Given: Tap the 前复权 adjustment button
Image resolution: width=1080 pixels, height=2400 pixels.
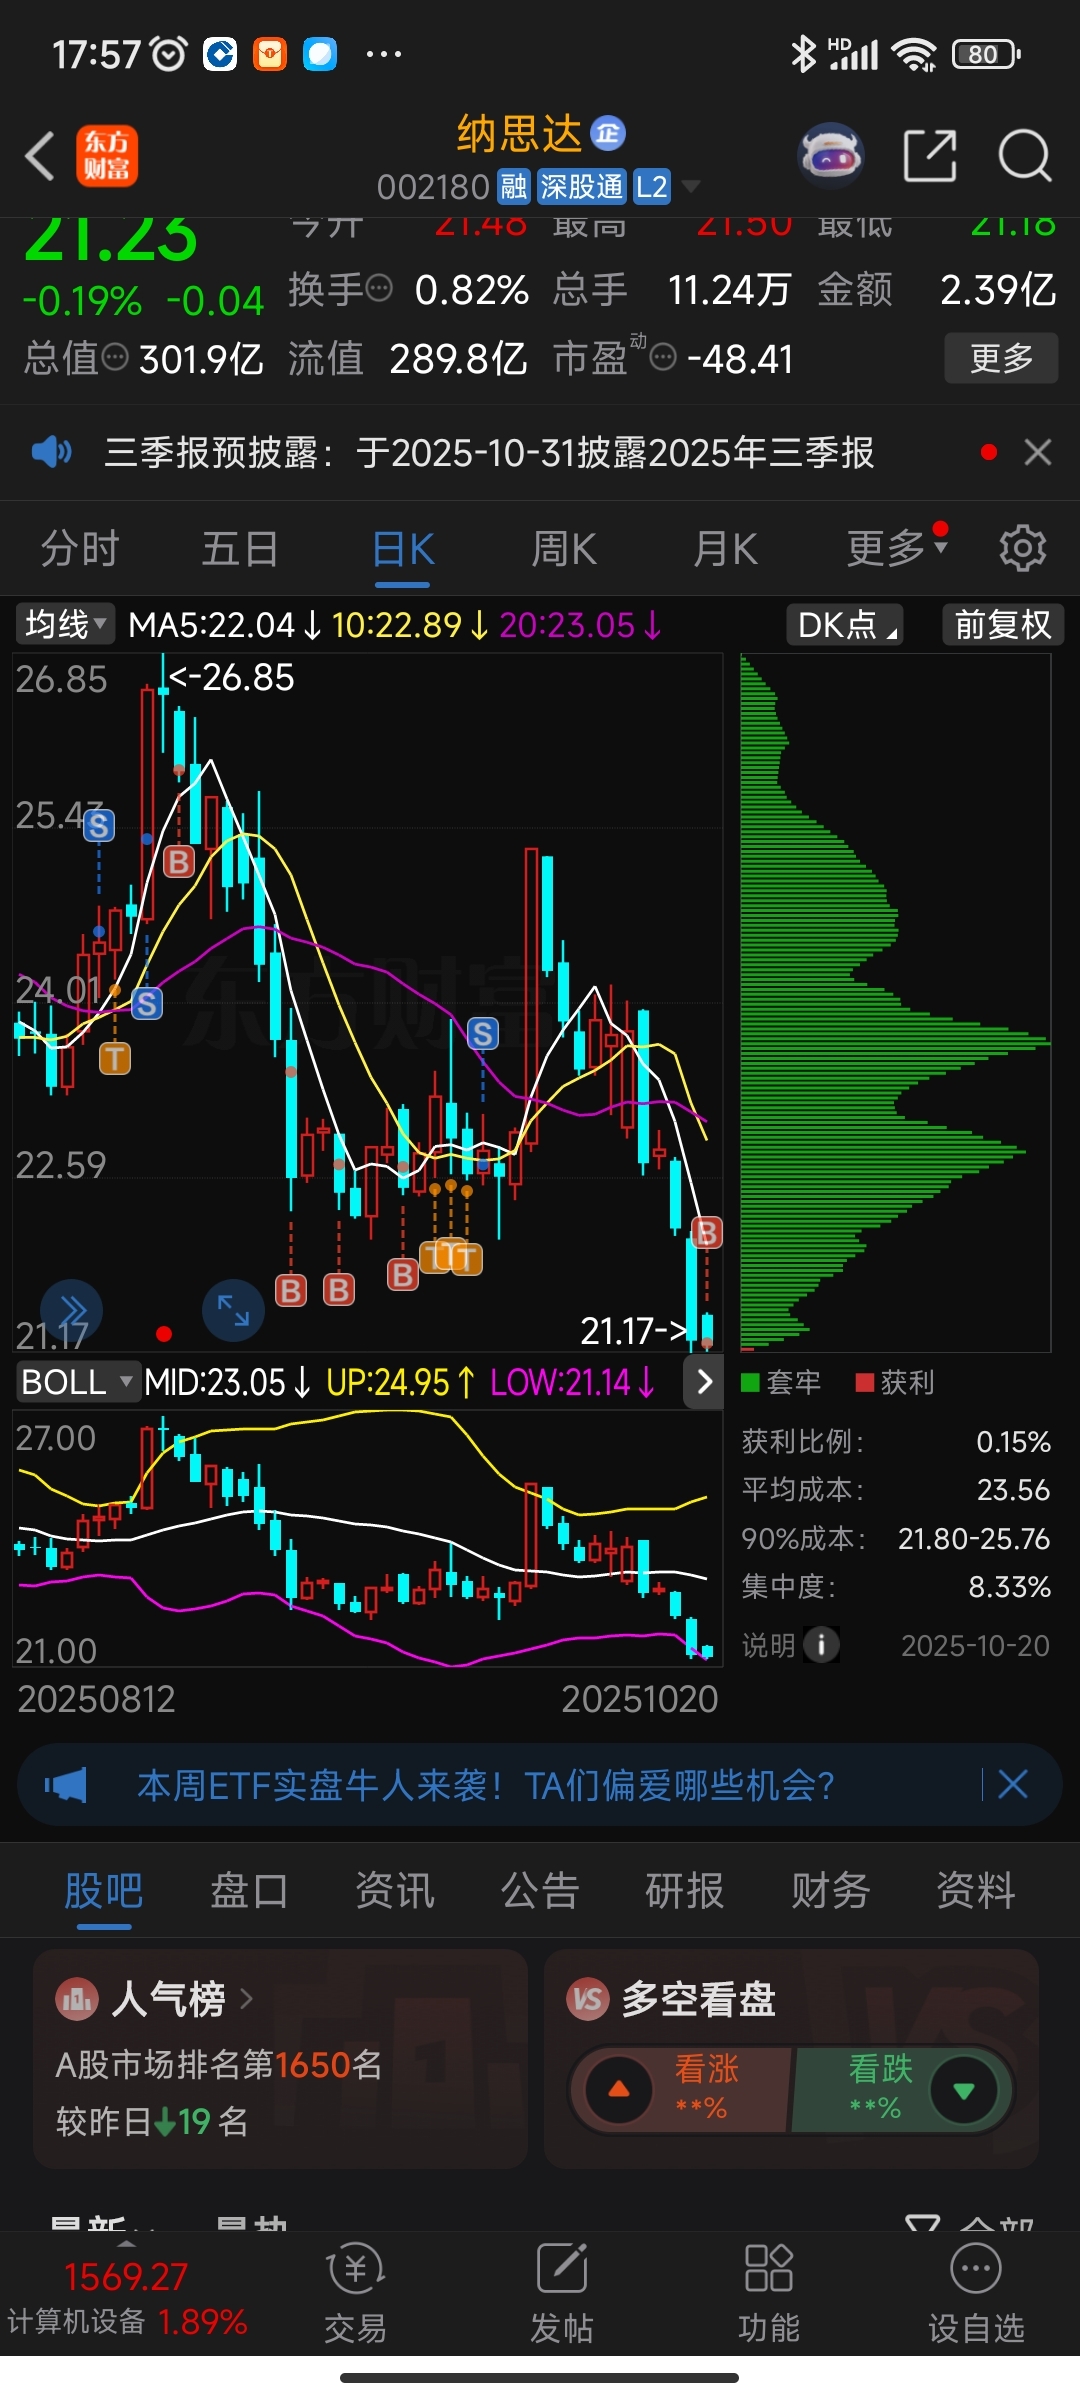Looking at the screenshot, I should tap(1002, 625).
